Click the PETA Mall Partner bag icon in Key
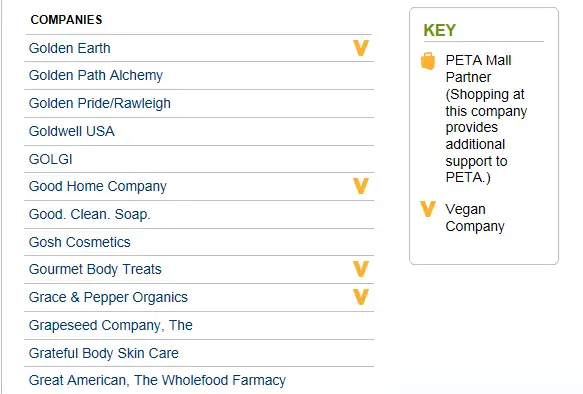583x394 pixels. tap(428, 61)
